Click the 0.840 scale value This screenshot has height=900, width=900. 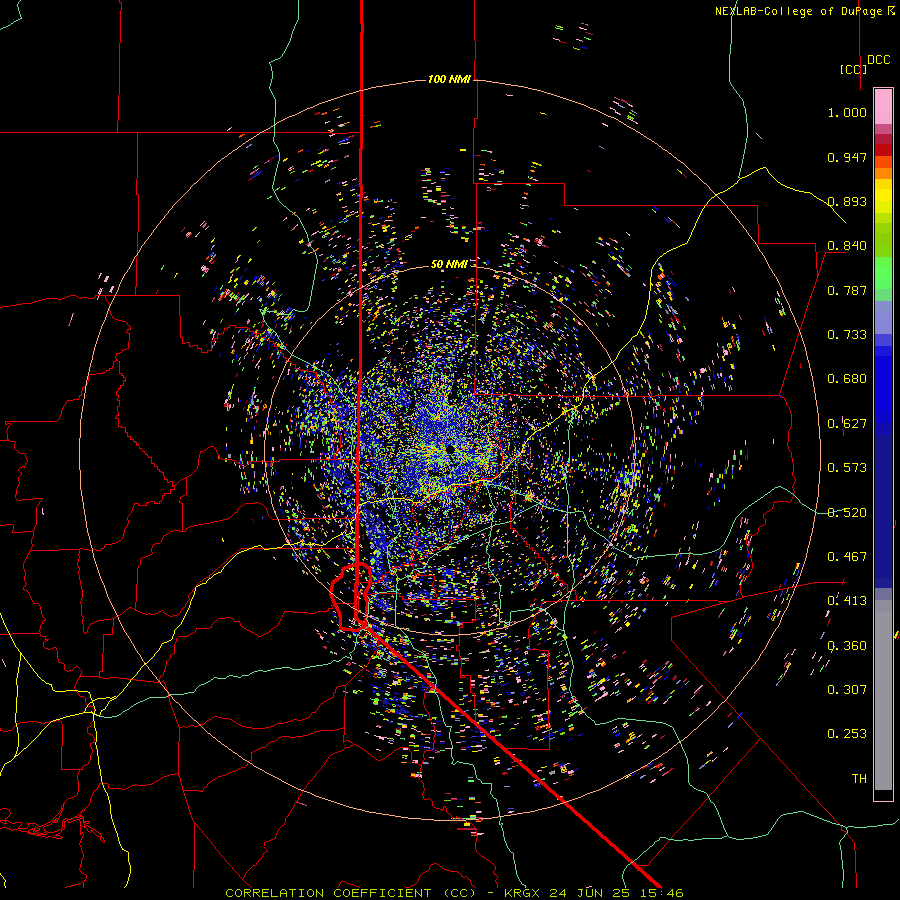pos(847,246)
